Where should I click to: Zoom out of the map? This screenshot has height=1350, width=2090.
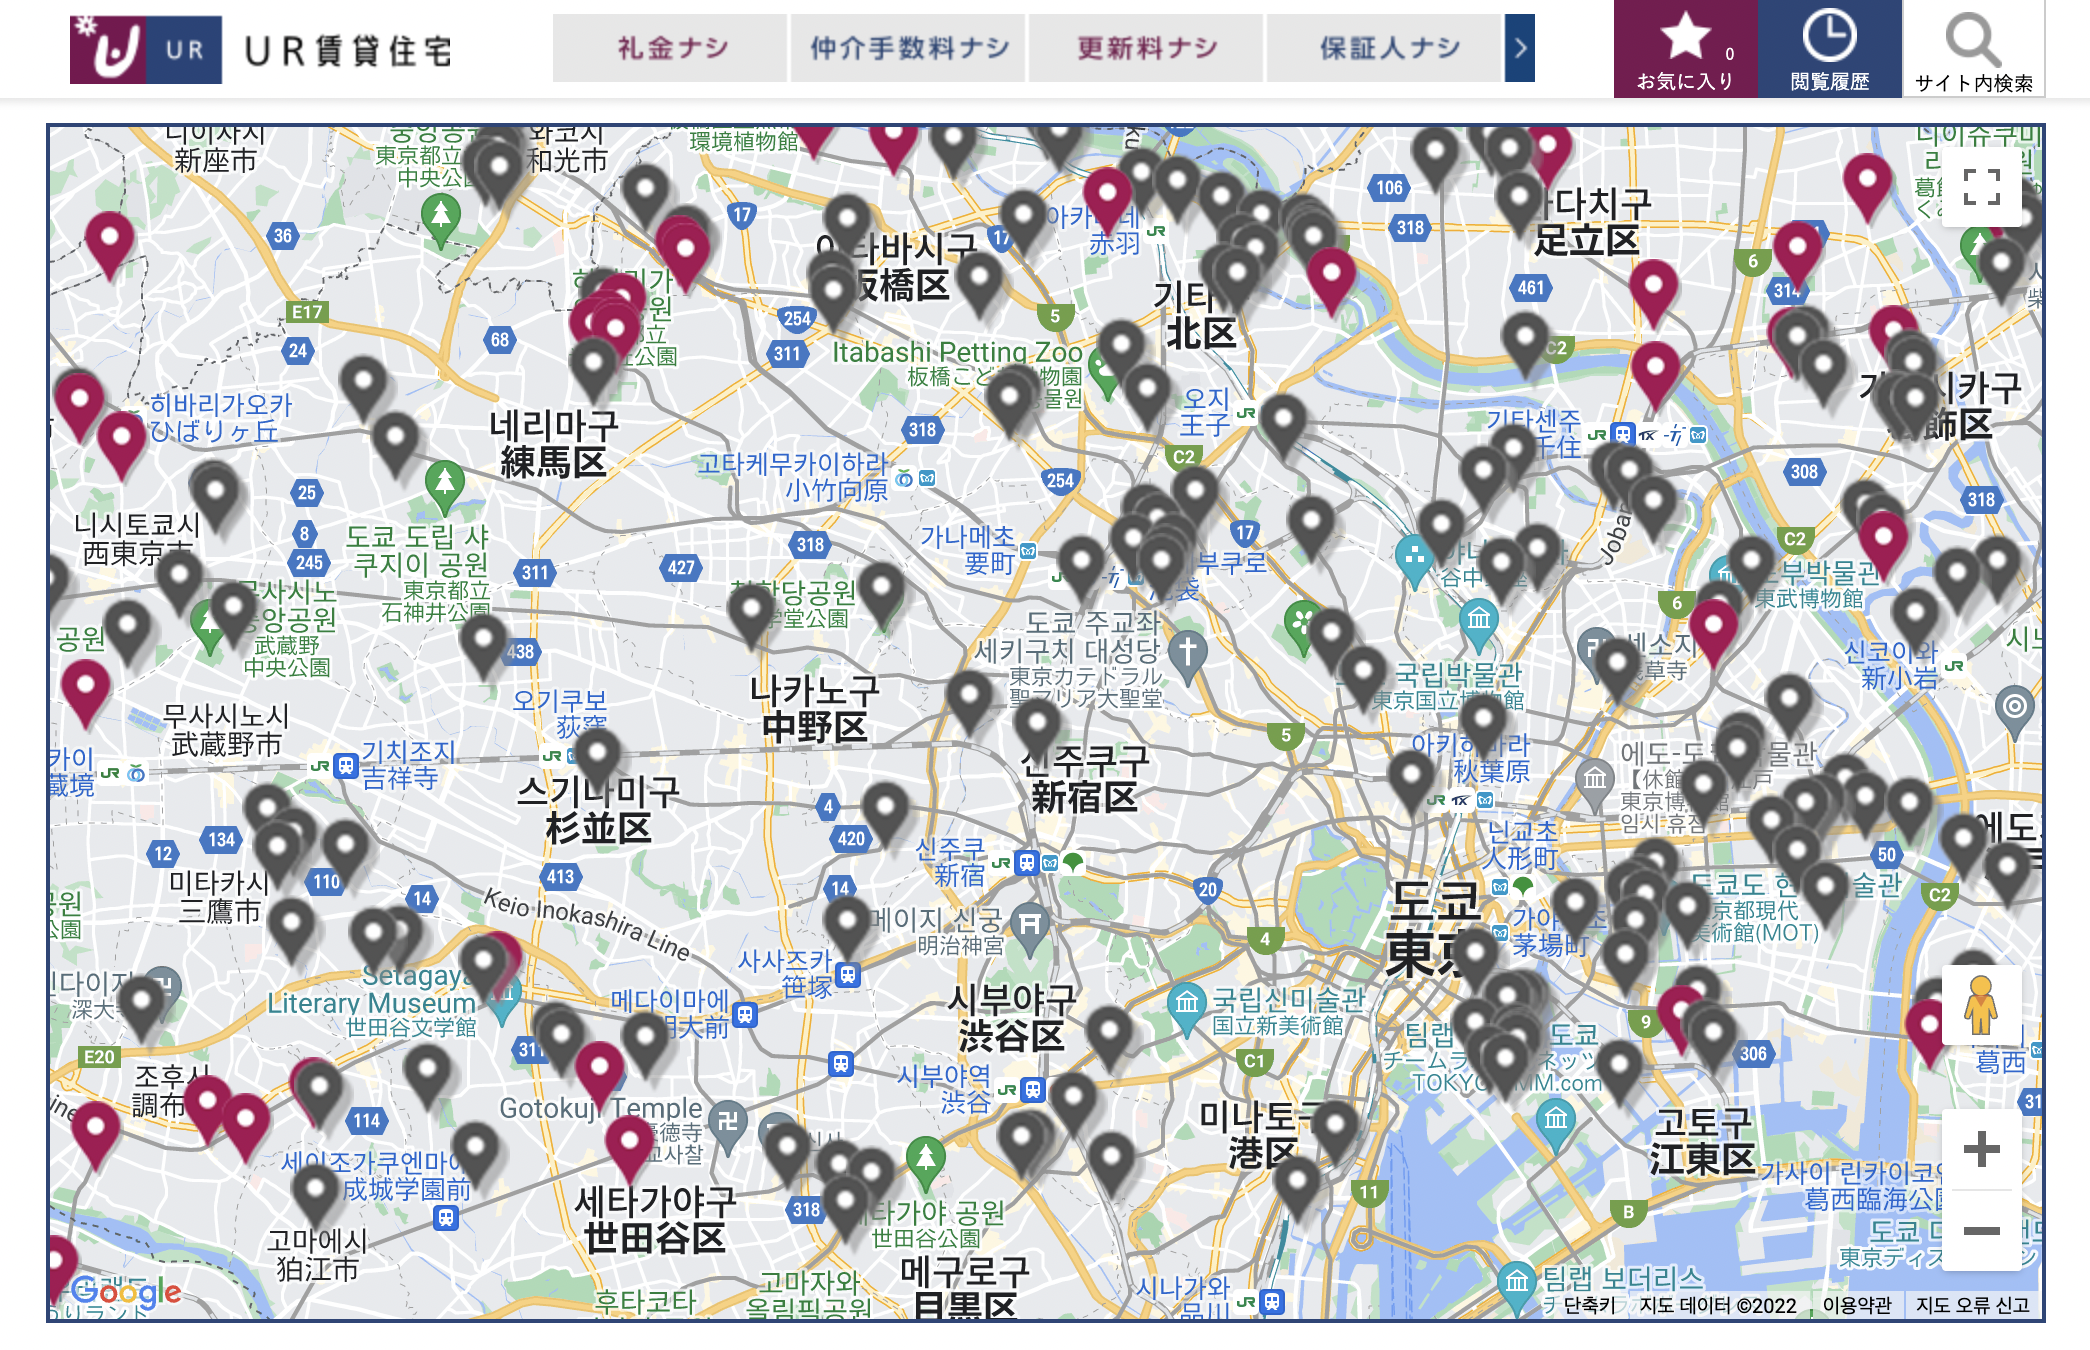(x=1981, y=1231)
